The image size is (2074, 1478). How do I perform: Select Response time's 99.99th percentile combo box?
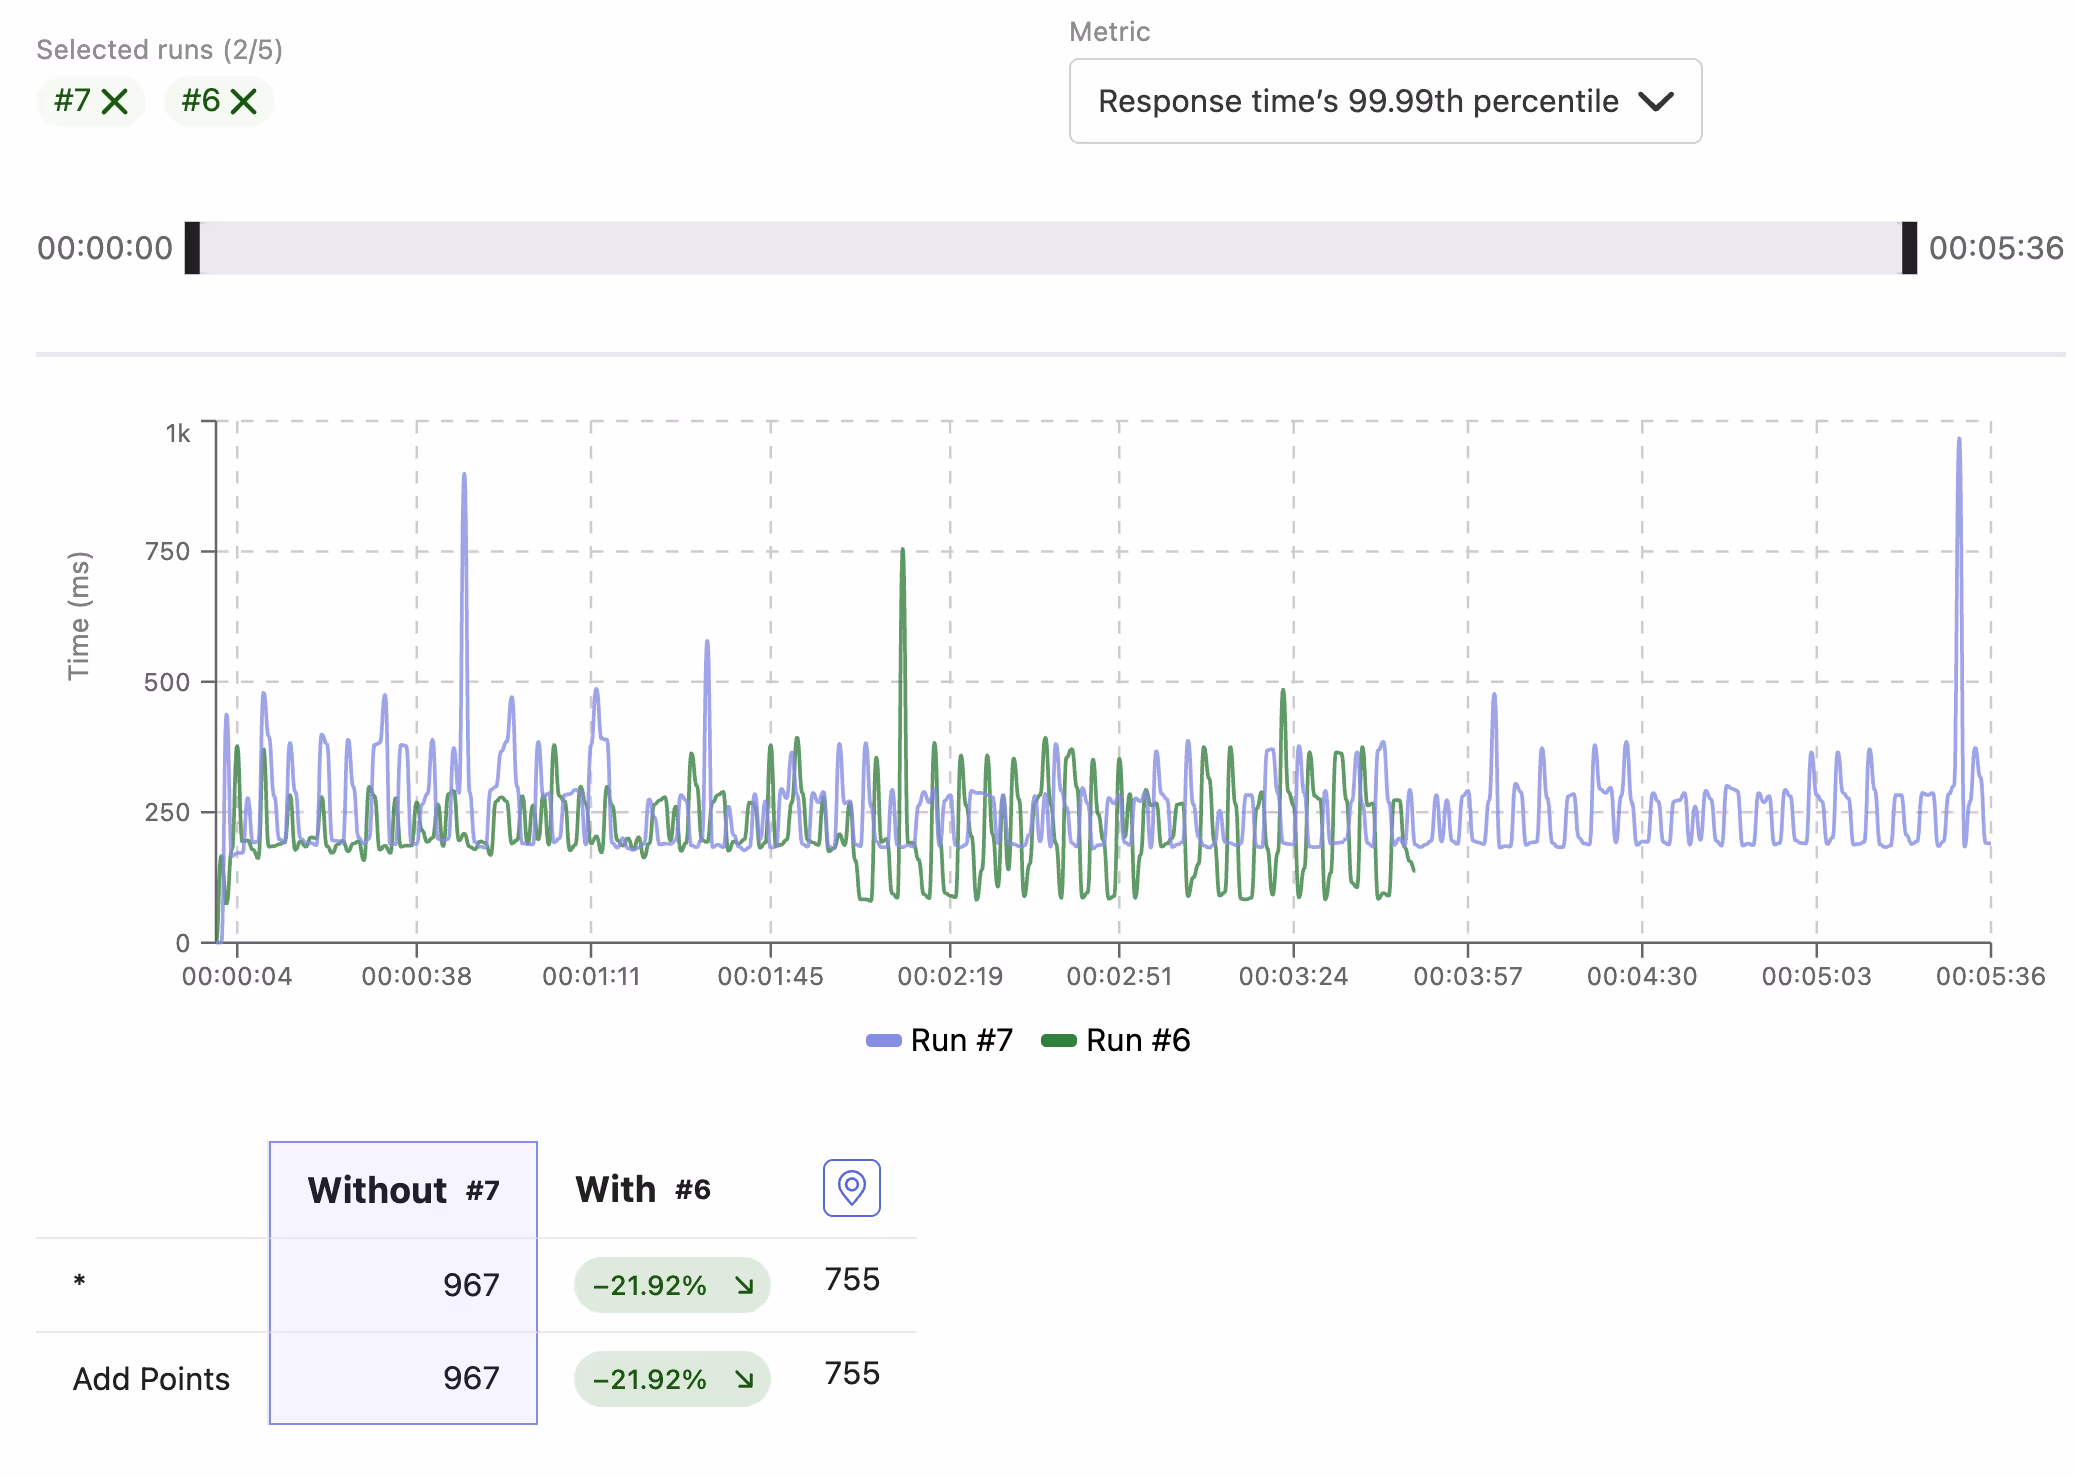click(x=1385, y=101)
